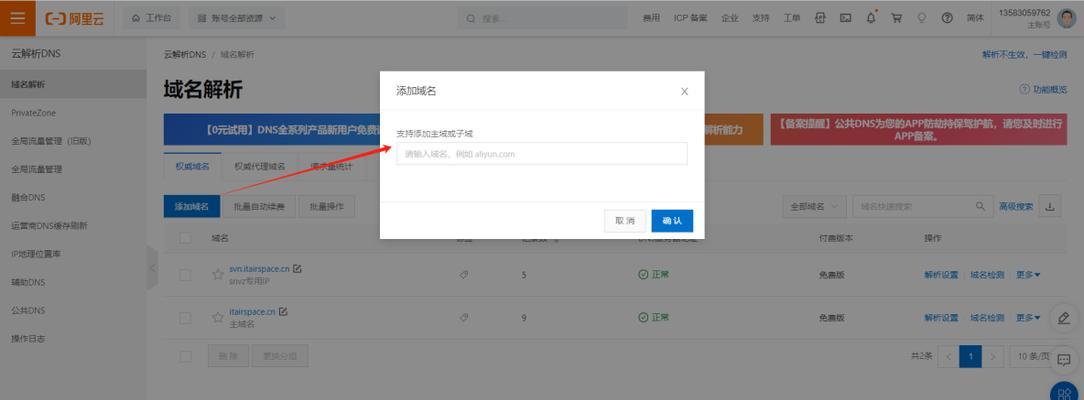Open the 费用 menu
The width and height of the screenshot is (1084, 400).
(x=651, y=19)
